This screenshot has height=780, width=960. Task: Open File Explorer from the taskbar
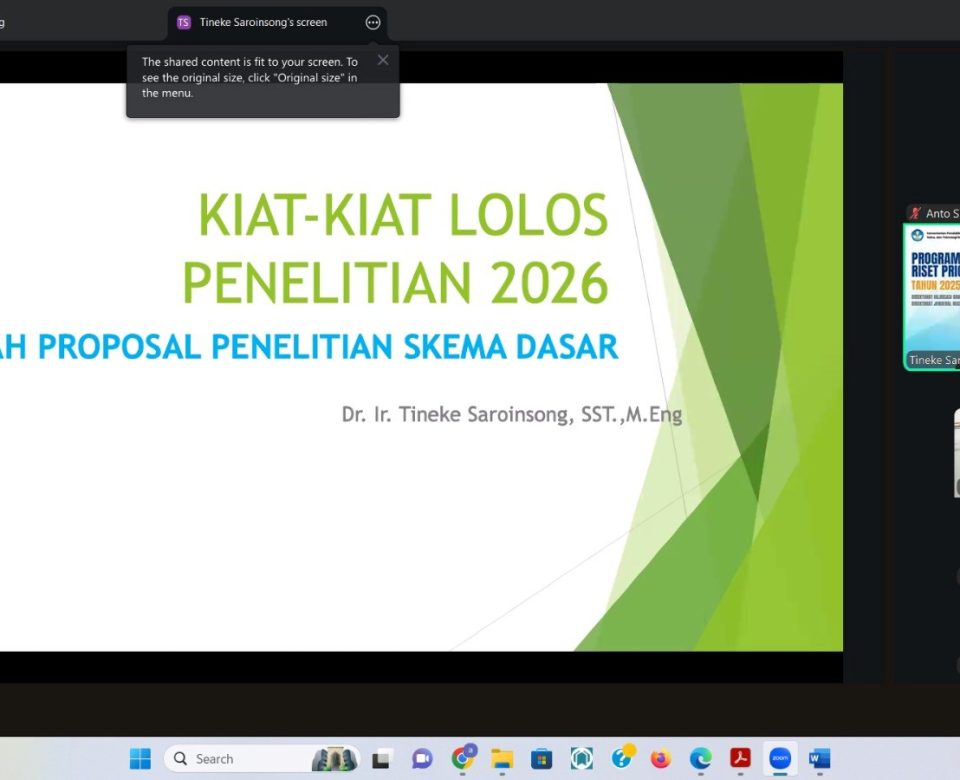pos(502,759)
